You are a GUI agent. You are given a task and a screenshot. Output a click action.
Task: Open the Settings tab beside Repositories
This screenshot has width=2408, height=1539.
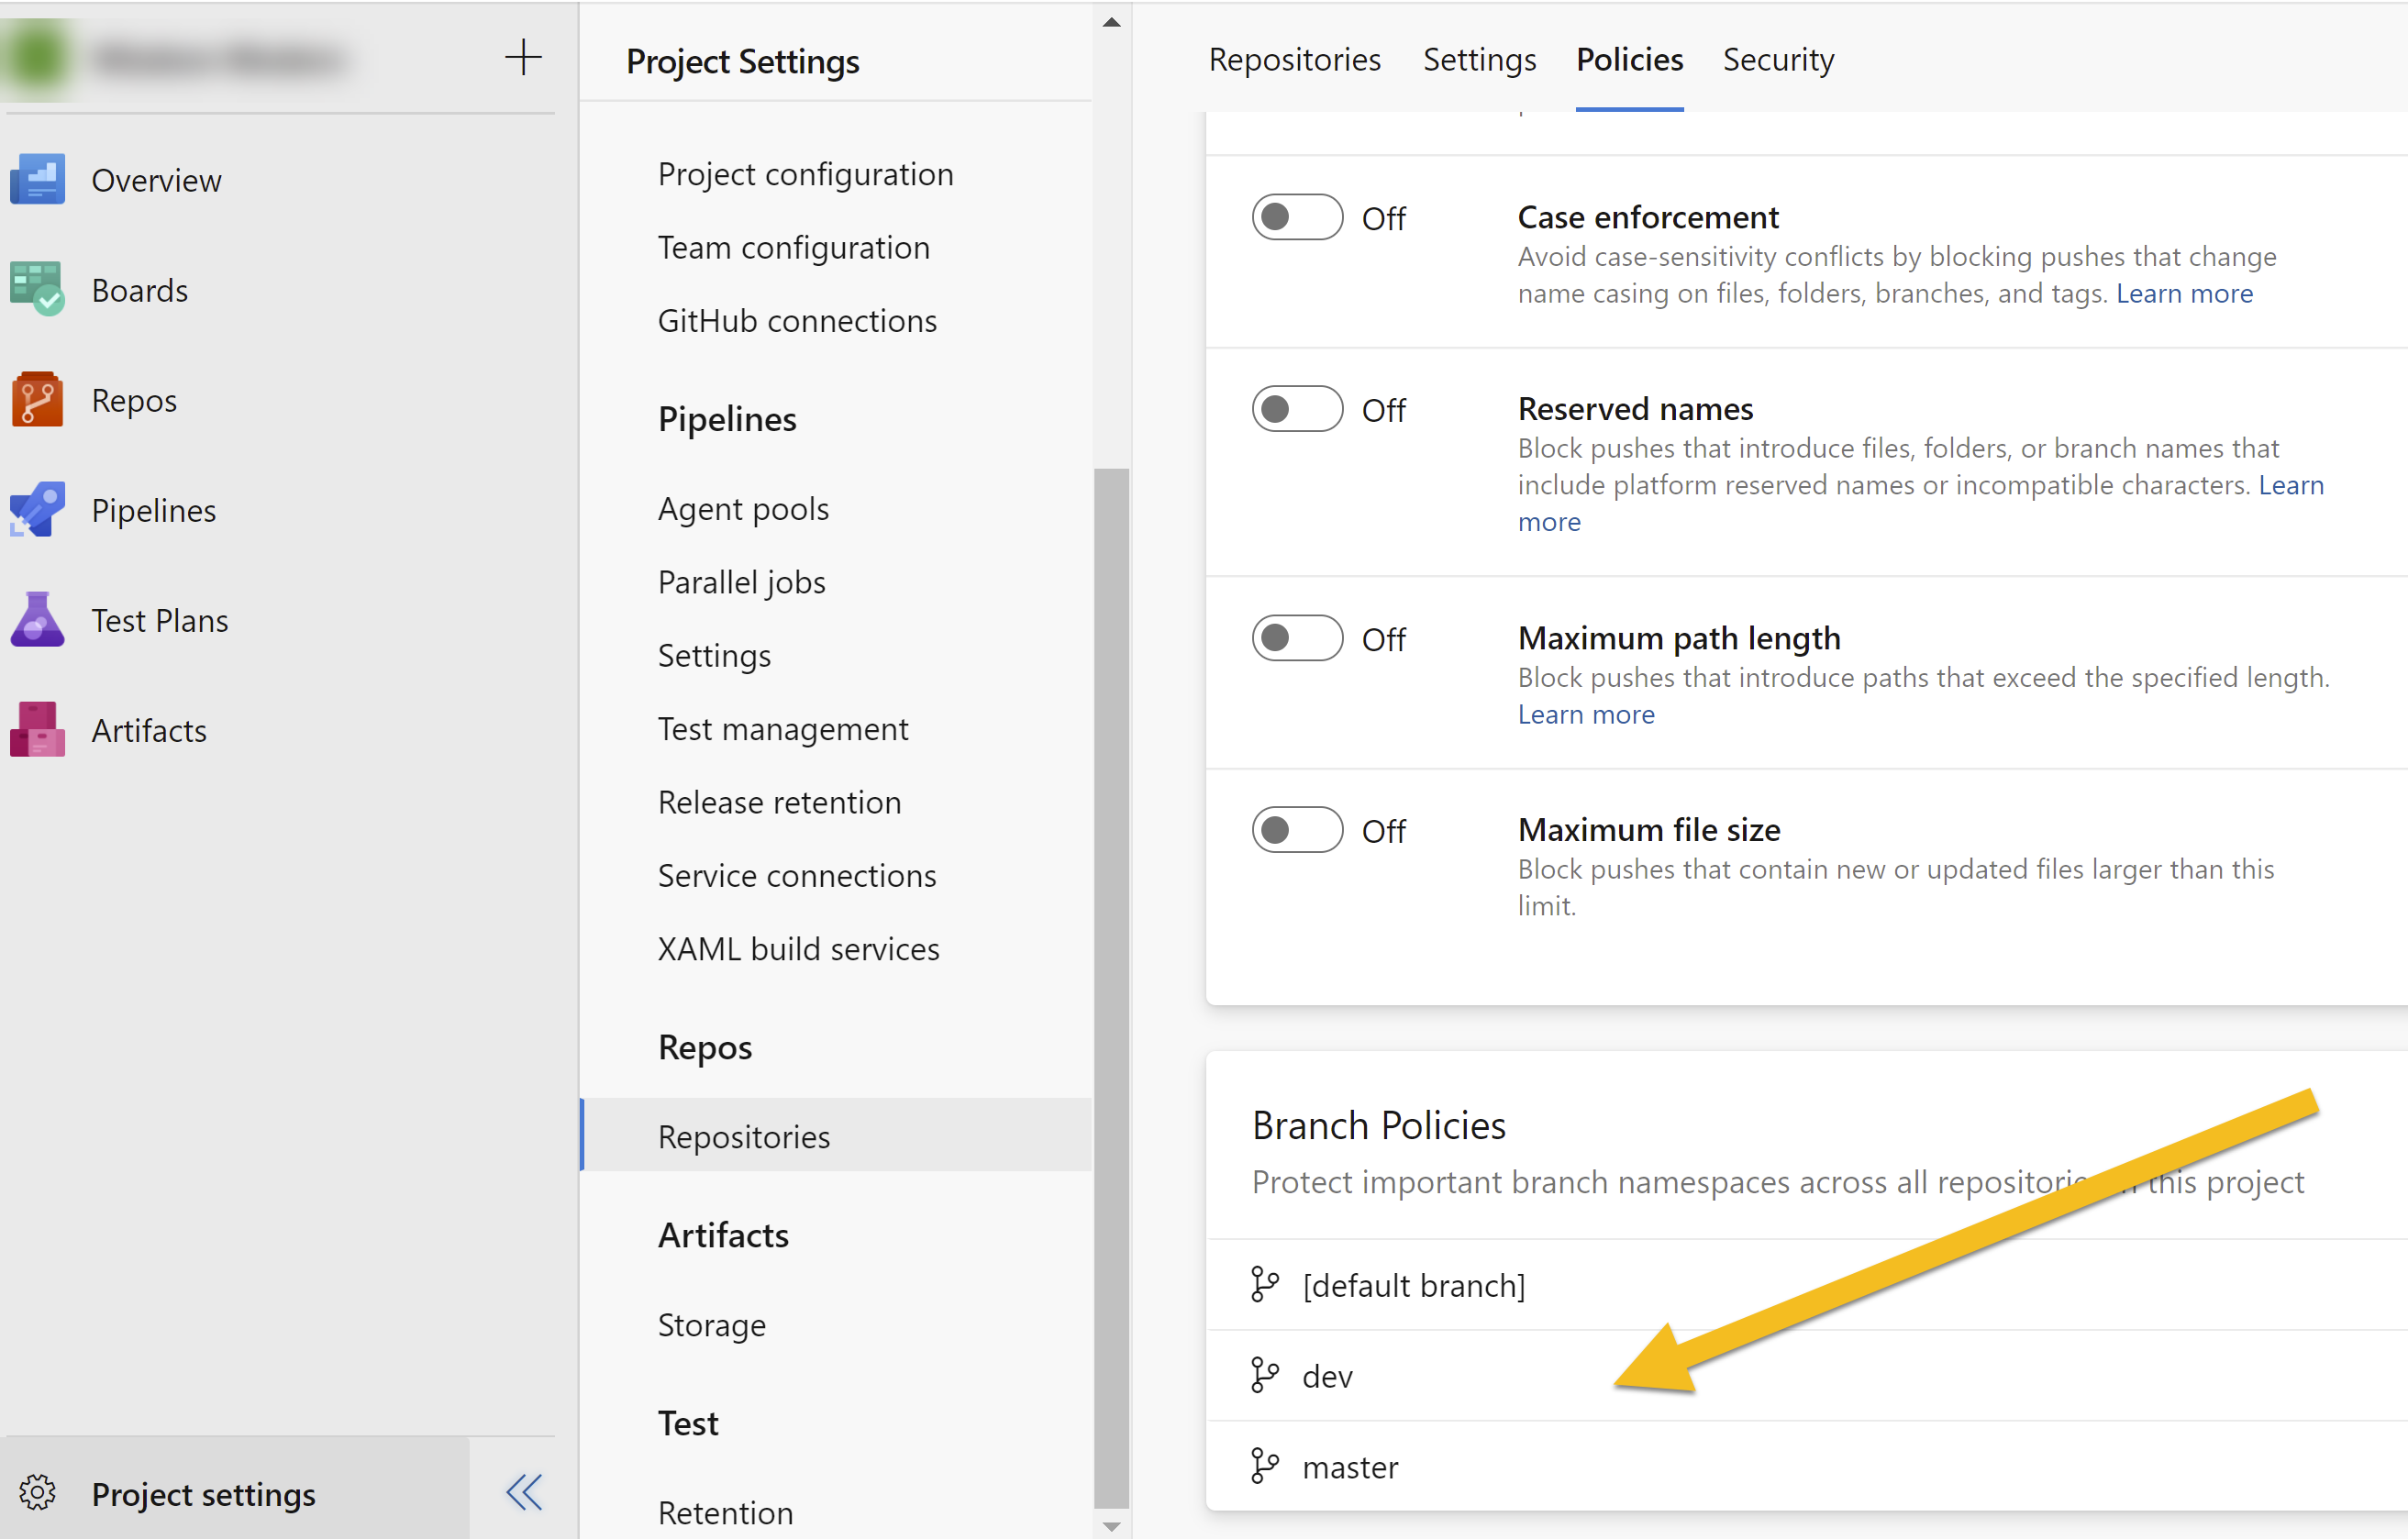[x=1479, y=60]
